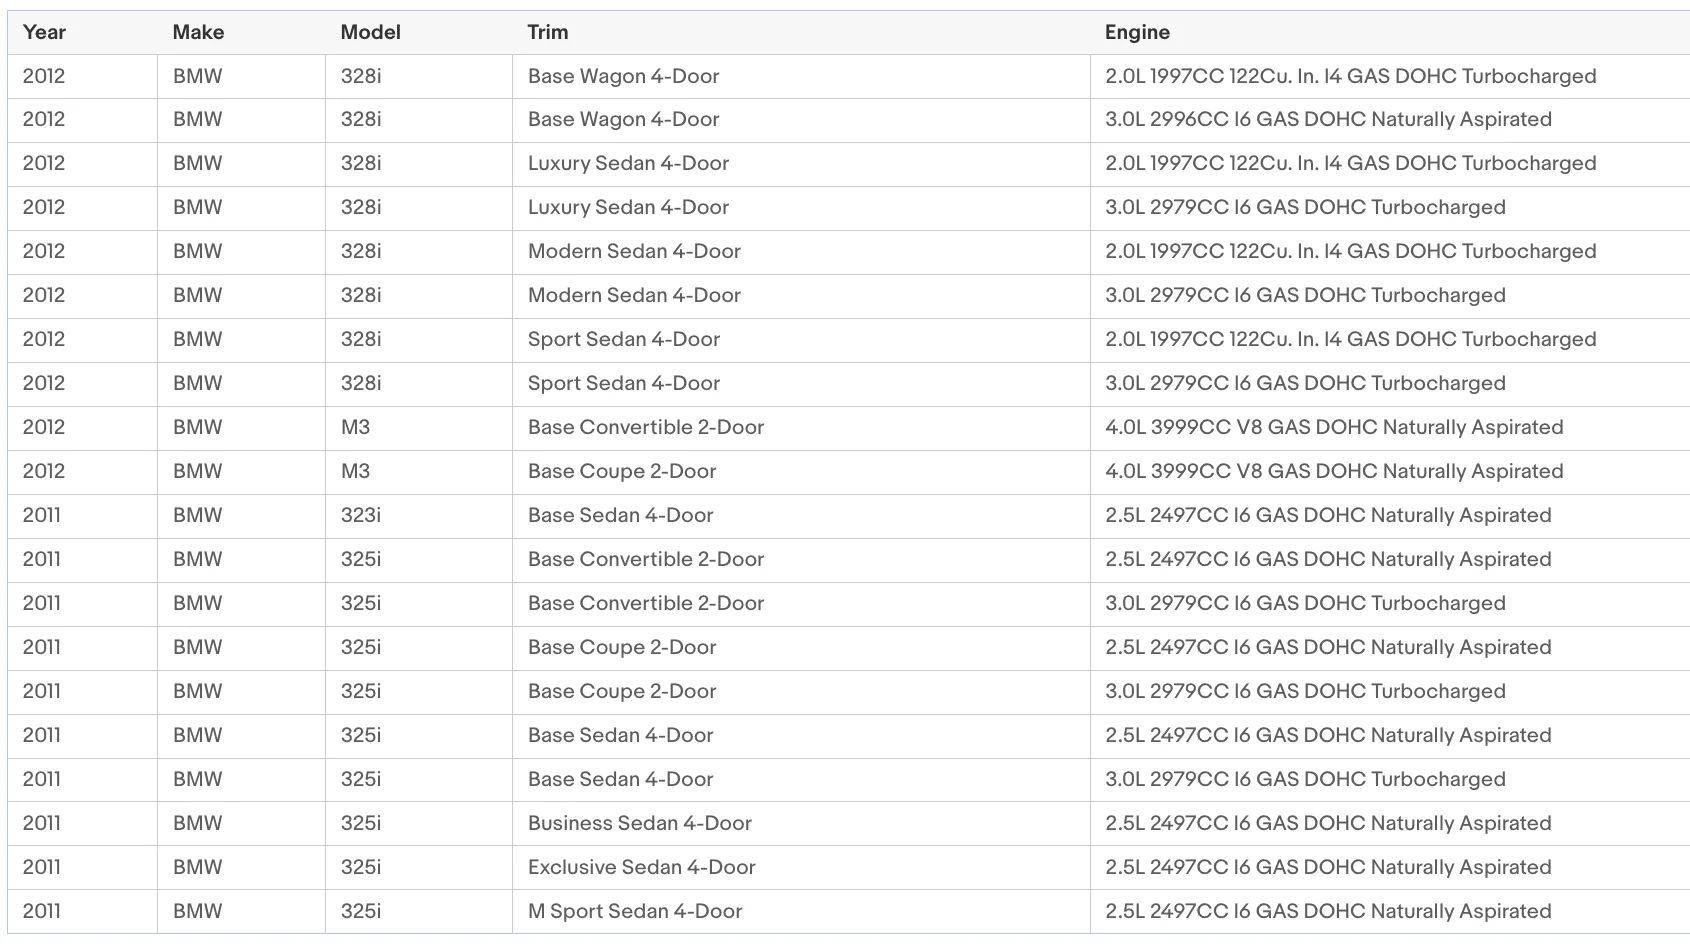Screen dimensions: 1690x948
Task: Select the 325i model cell in the M Sport Sedan row
Action: pyautogui.click(x=418, y=912)
